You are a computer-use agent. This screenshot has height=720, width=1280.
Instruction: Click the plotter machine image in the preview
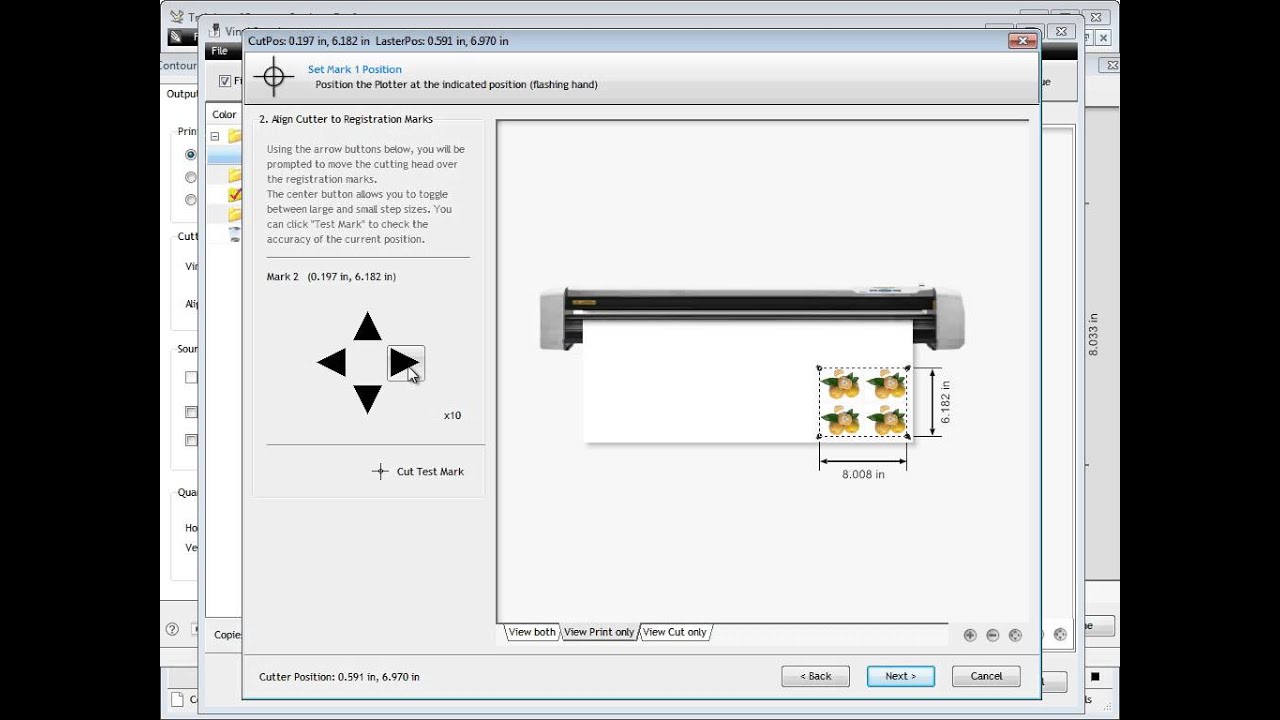click(752, 317)
